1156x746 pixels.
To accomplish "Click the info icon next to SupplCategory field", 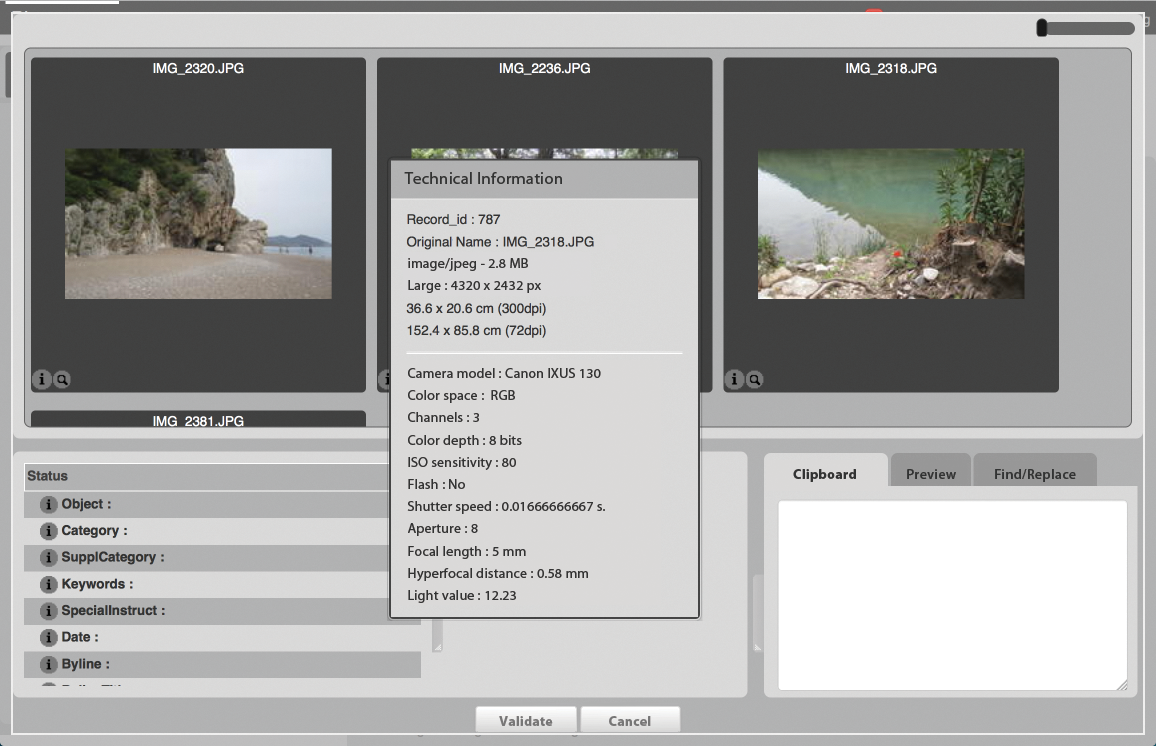I will (48, 557).
